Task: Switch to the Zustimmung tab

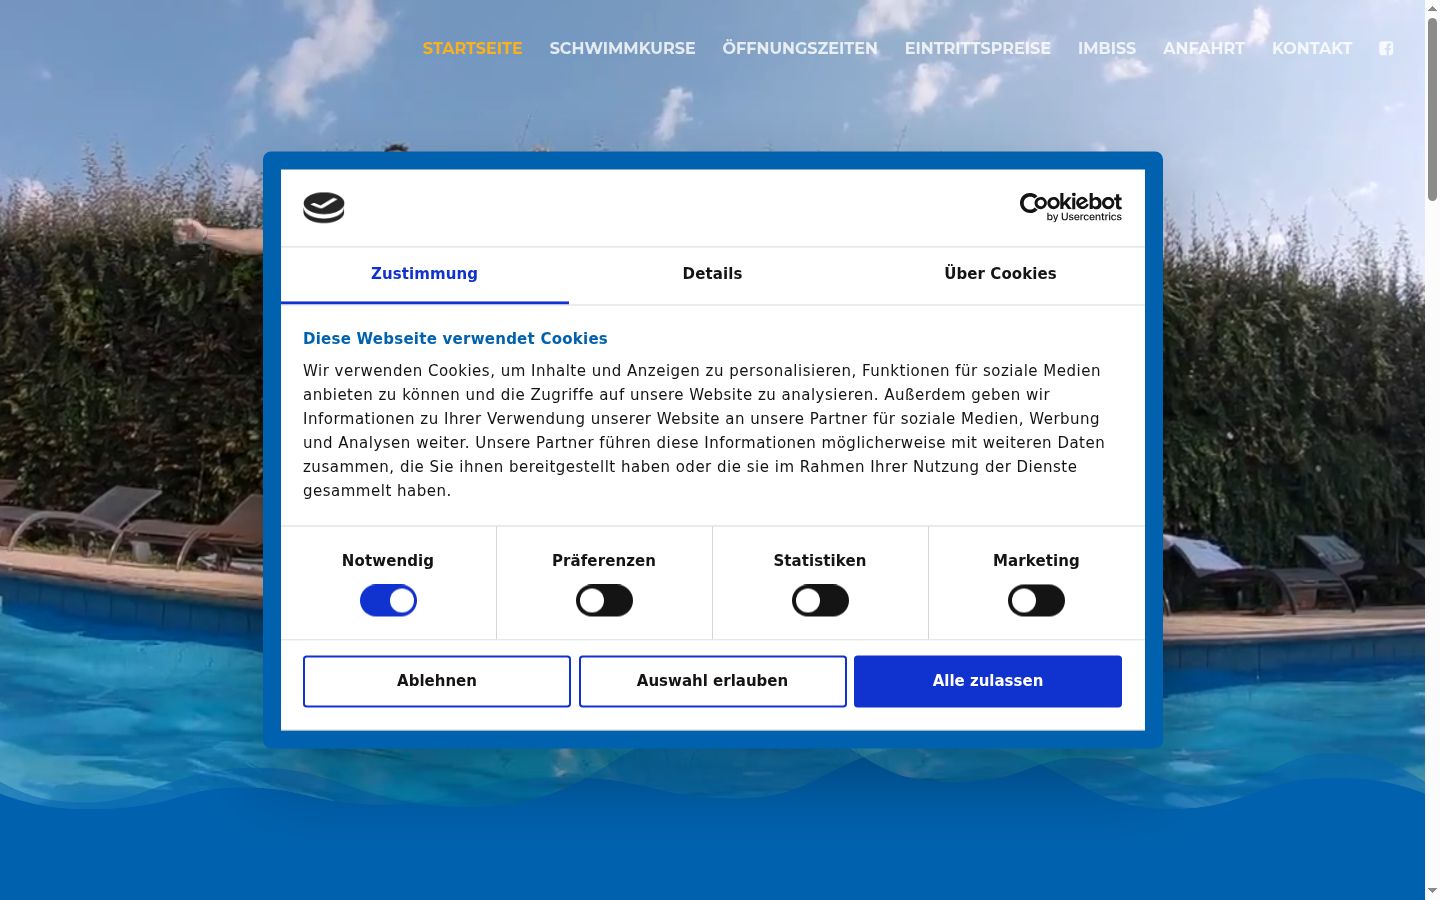Action: pyautogui.click(x=424, y=274)
